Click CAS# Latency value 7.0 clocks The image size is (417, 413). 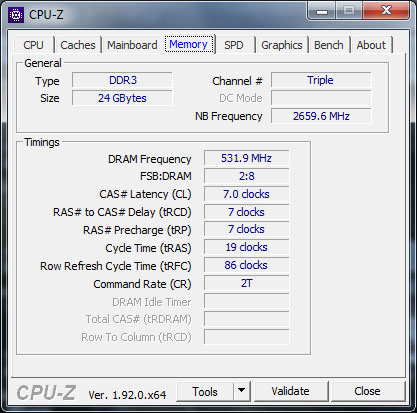click(x=247, y=194)
